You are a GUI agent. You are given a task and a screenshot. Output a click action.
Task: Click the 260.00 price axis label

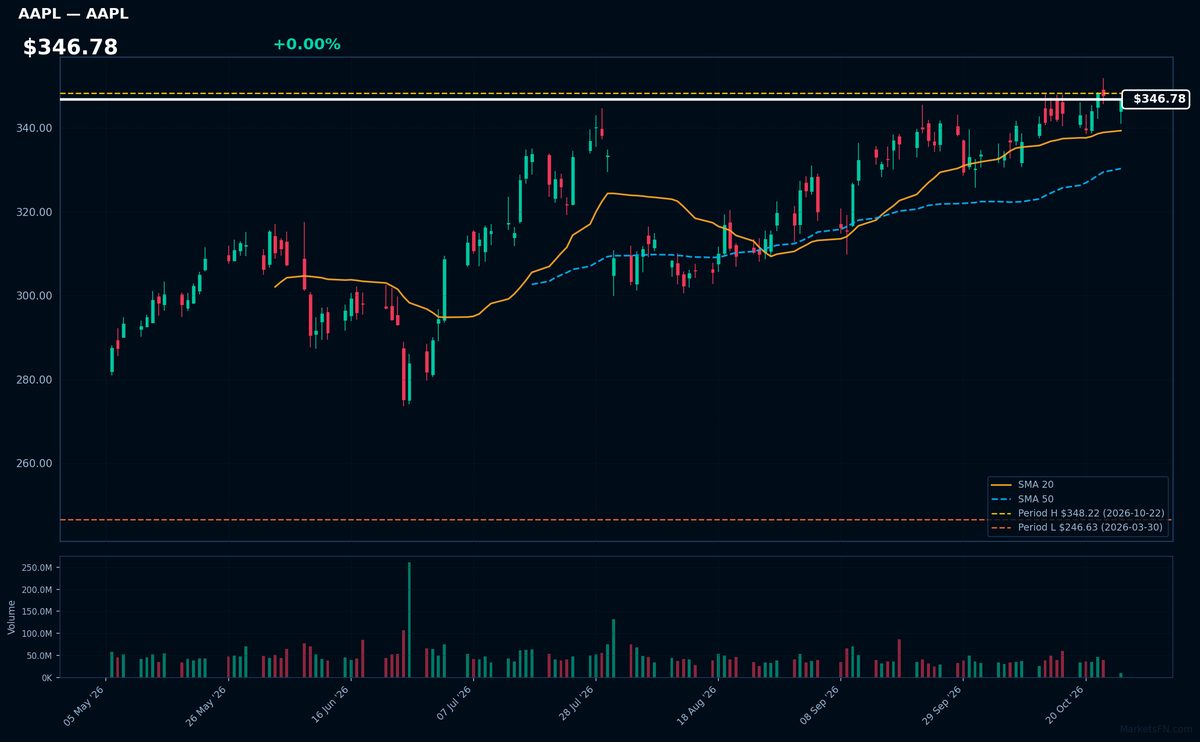tap(35, 464)
